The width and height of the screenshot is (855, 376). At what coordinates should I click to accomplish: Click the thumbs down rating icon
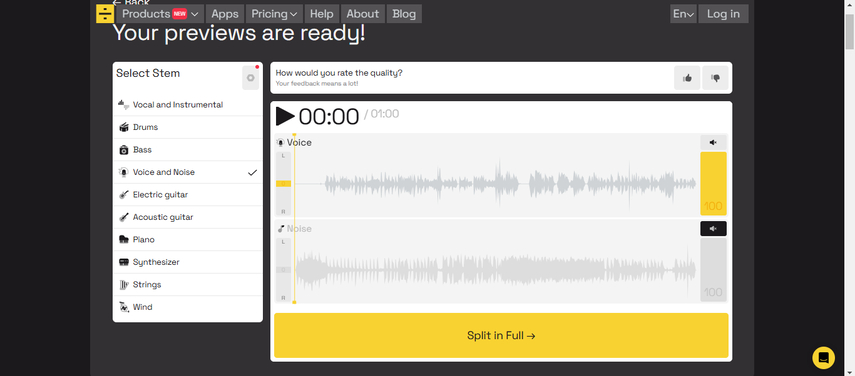click(715, 78)
